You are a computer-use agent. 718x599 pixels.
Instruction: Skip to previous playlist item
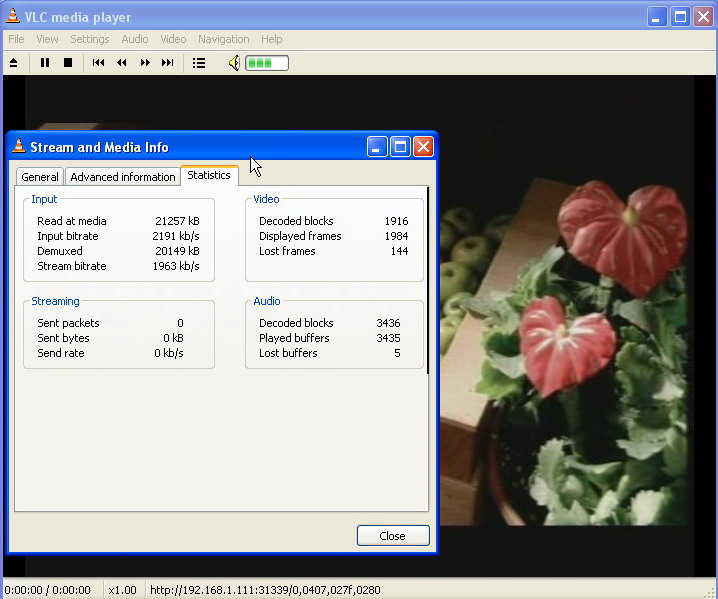pos(99,63)
